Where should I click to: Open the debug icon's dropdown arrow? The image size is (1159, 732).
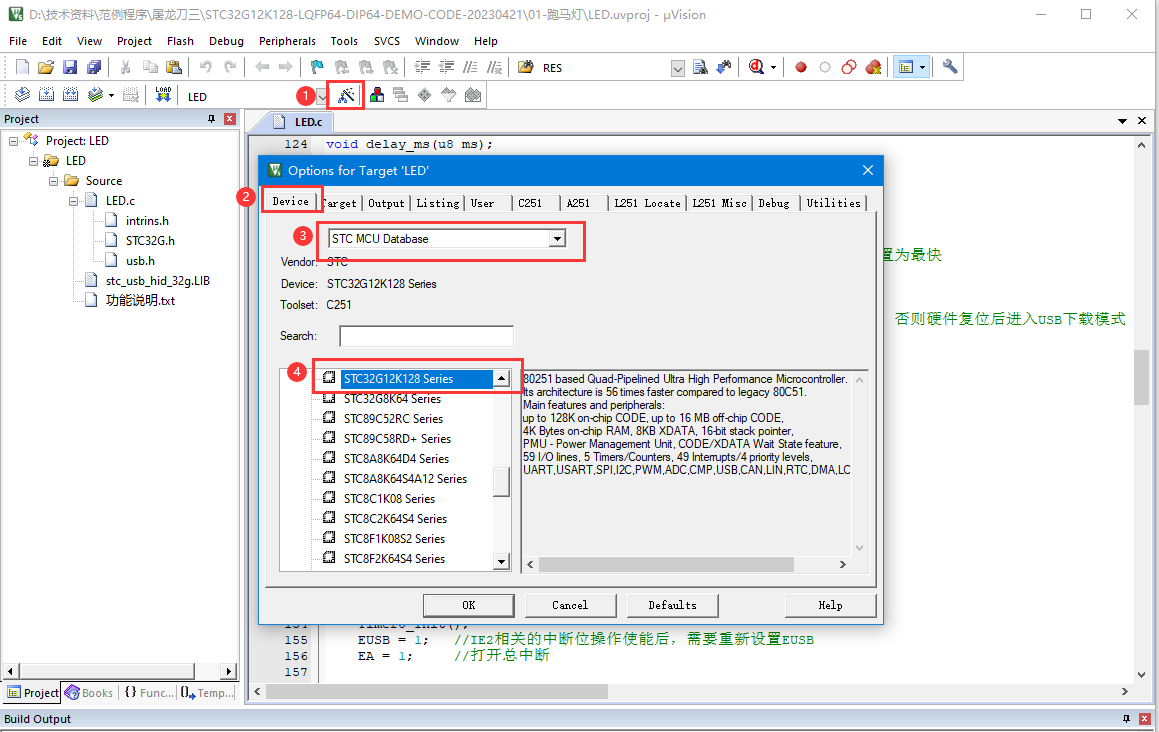click(x=773, y=67)
